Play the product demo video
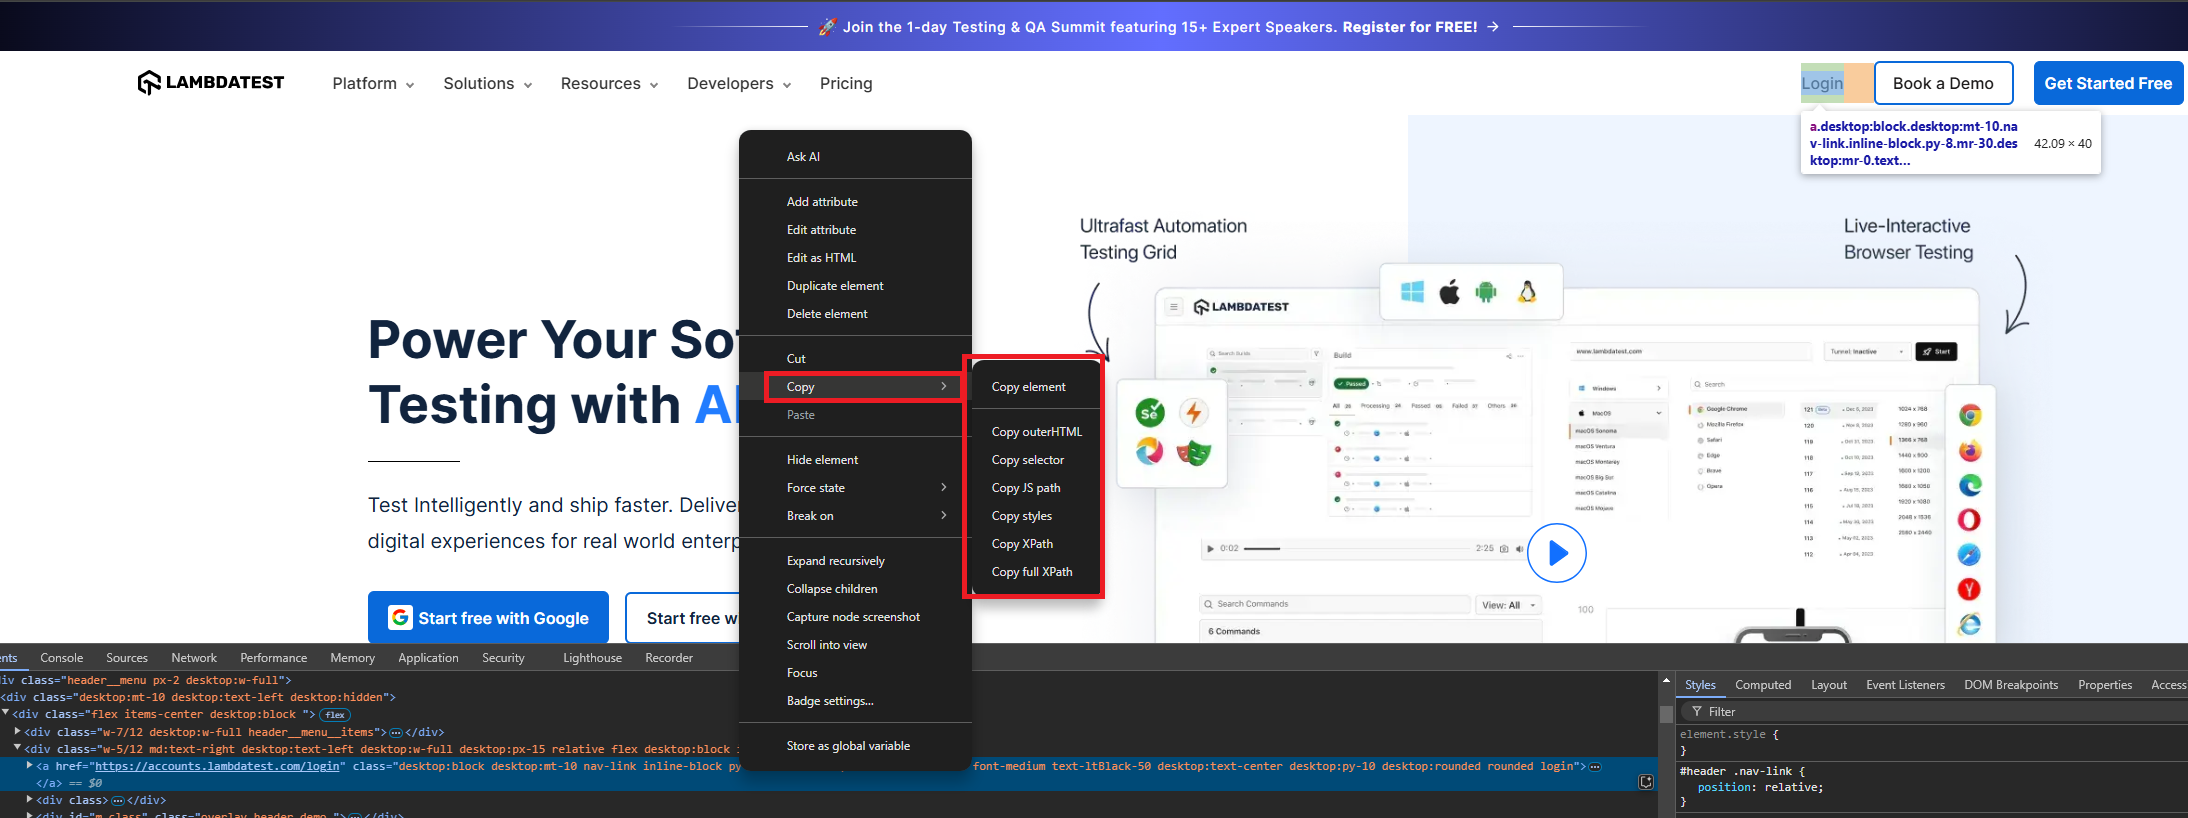The height and width of the screenshot is (818, 2188). coord(1557,553)
